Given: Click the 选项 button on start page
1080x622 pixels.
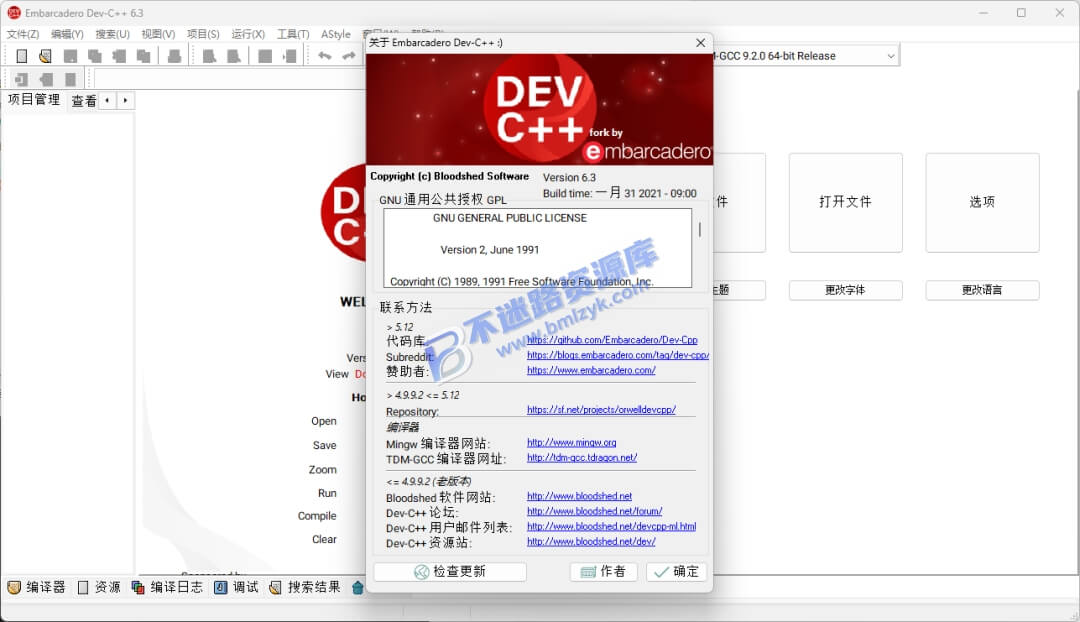Looking at the screenshot, I should [982, 202].
